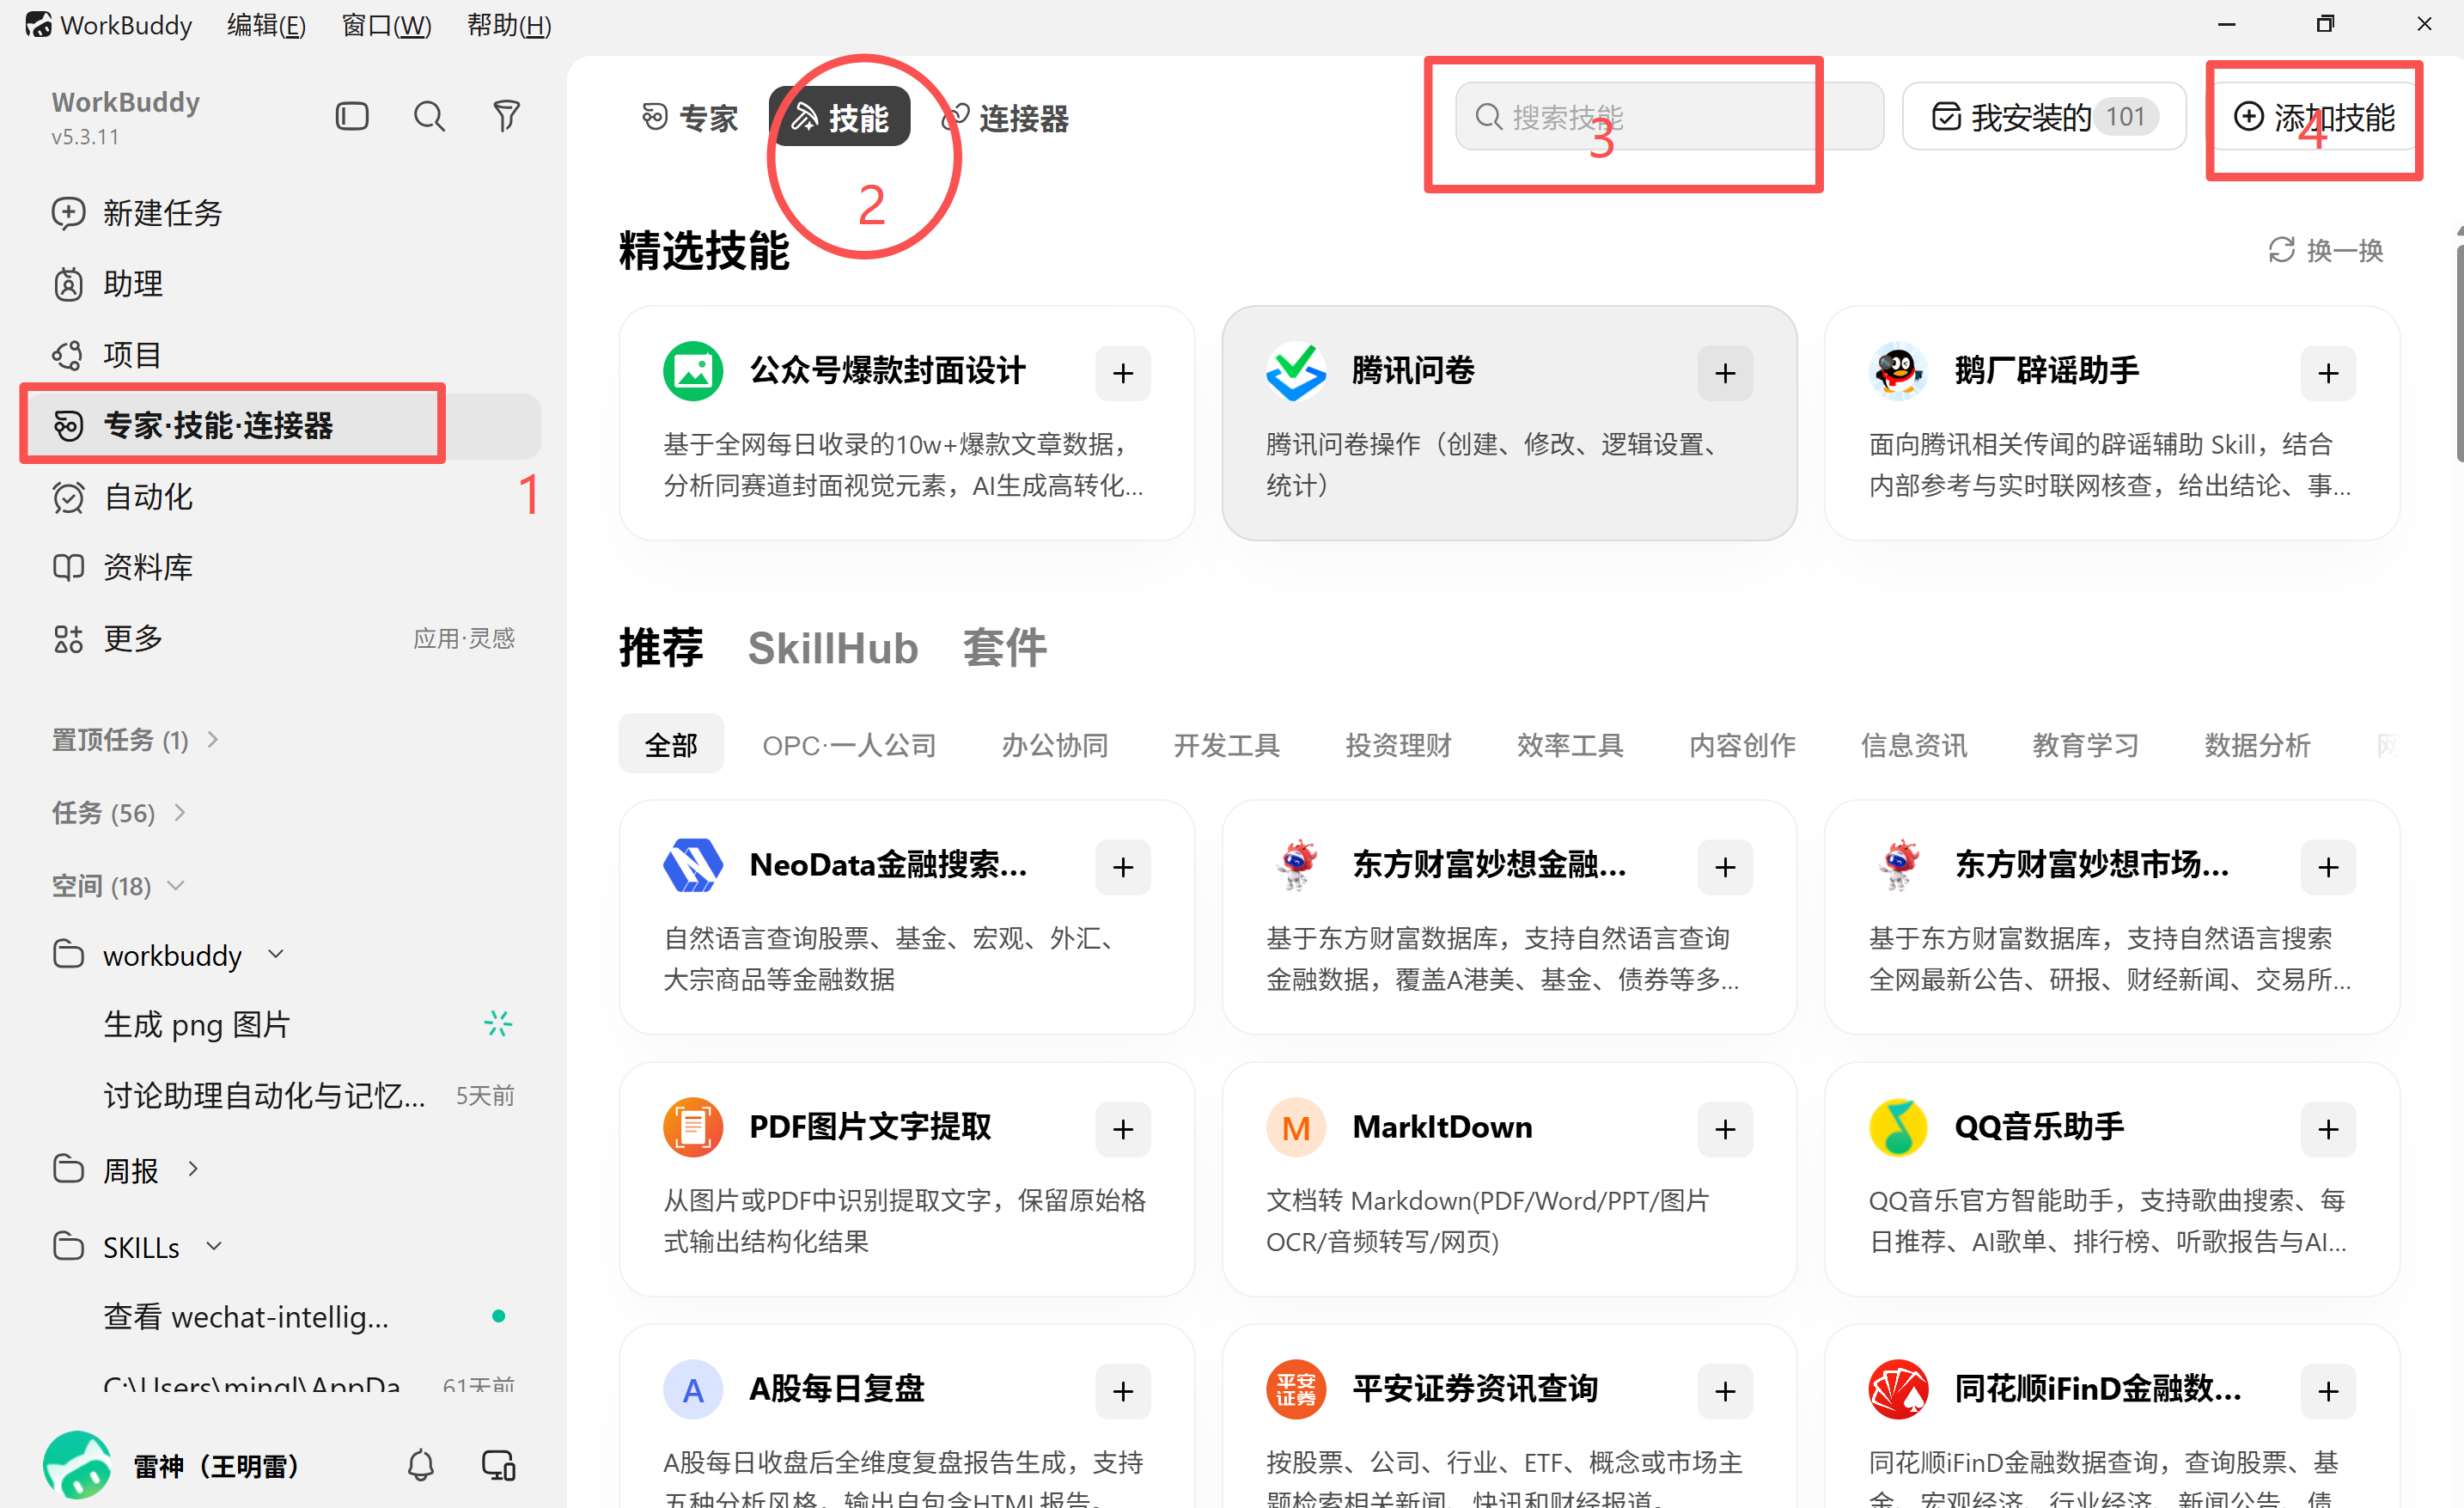2464x1508 pixels.
Task: Expand the 置顶任务 (1) section
Action: pyautogui.click(x=135, y=740)
